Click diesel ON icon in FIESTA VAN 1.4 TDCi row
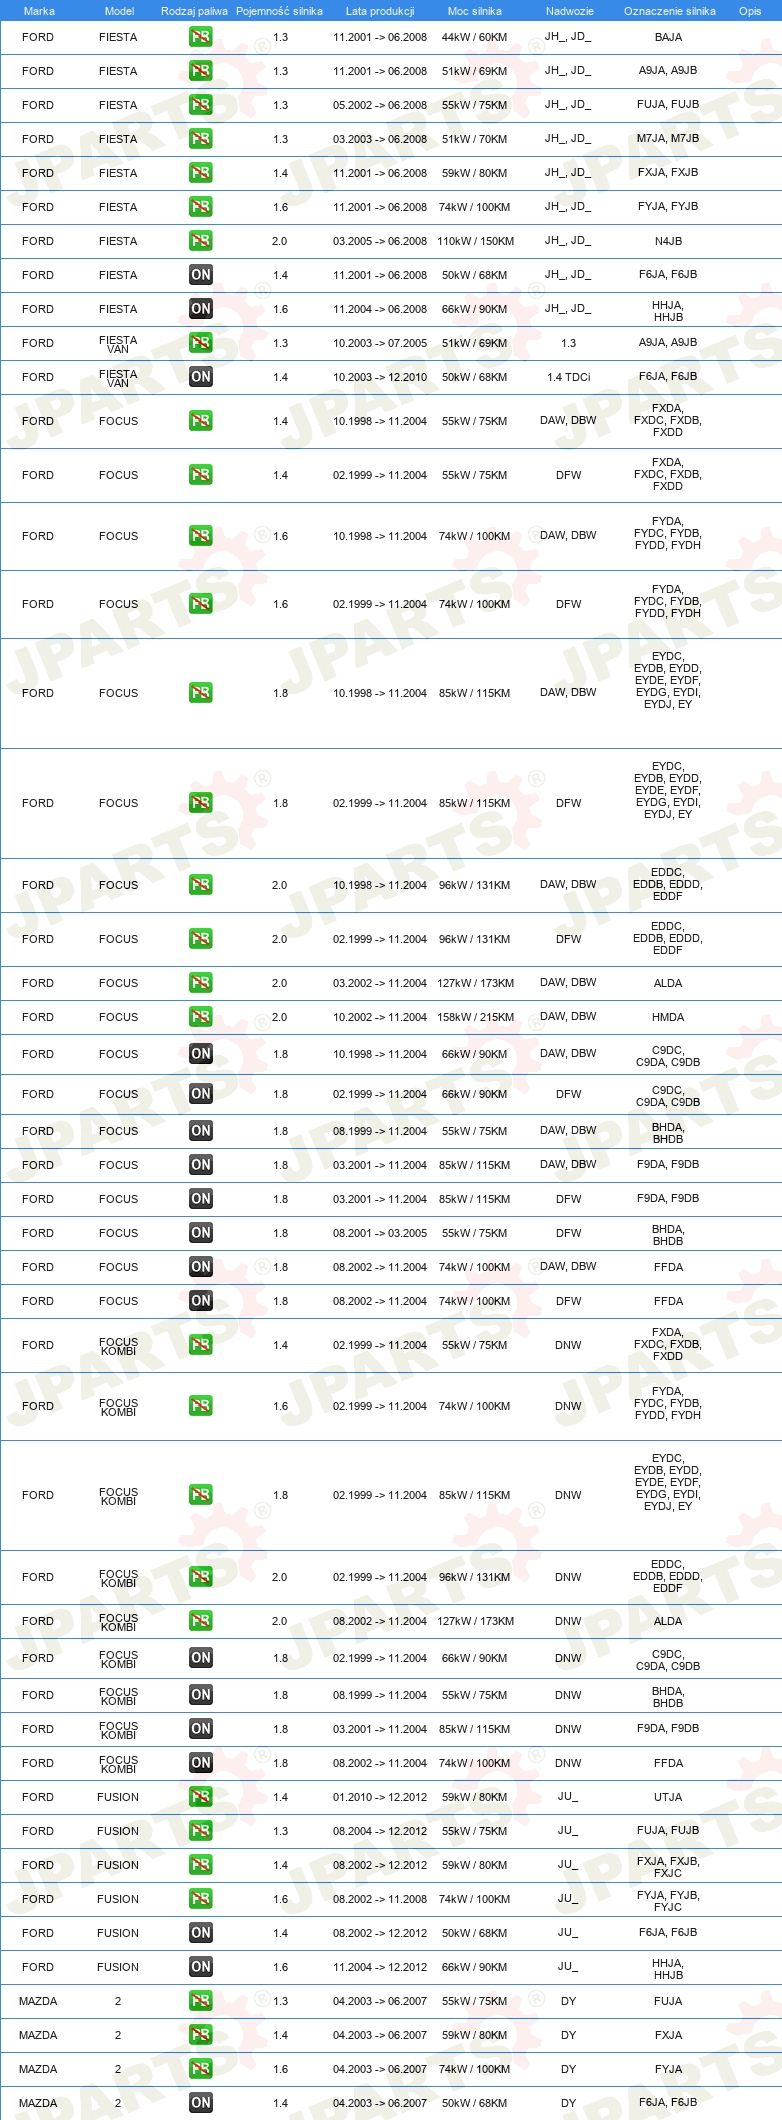 [x=200, y=377]
